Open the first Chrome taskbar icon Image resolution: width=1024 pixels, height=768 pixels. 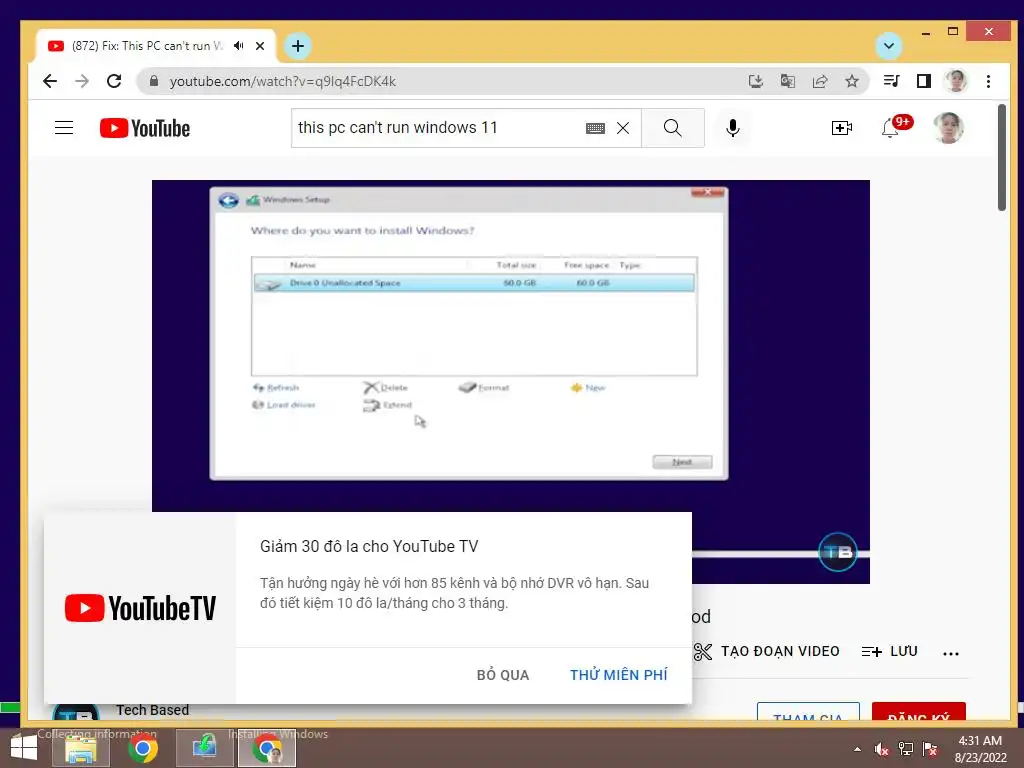click(x=142, y=748)
